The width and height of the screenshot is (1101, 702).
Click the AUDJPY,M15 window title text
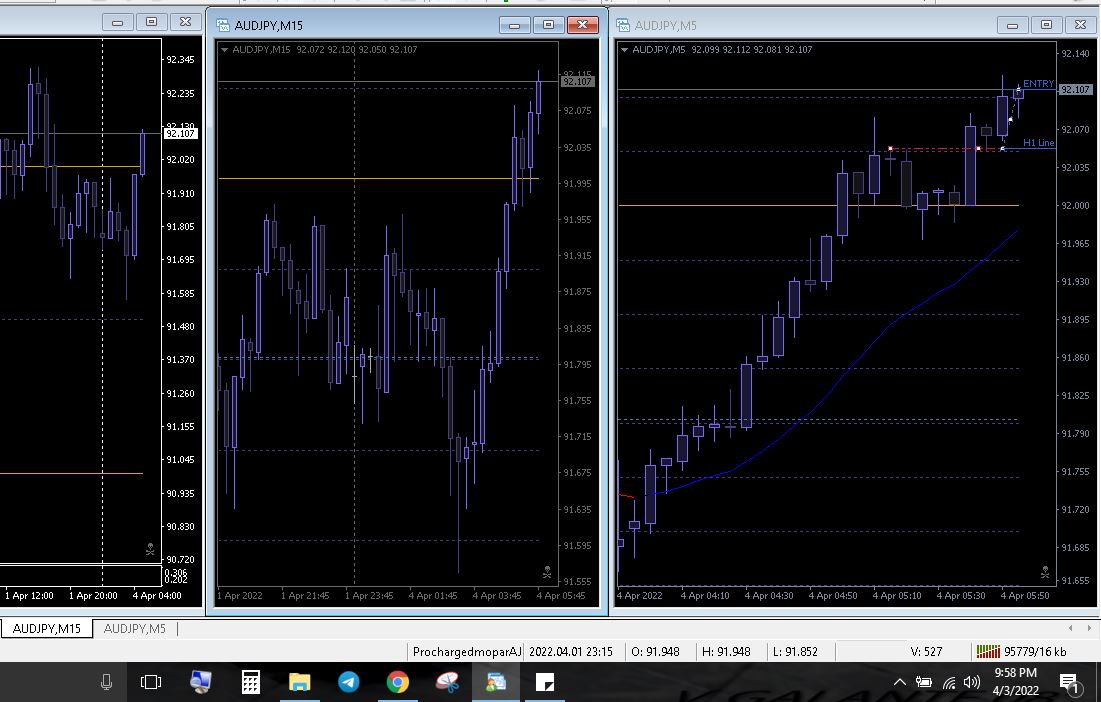pos(269,26)
